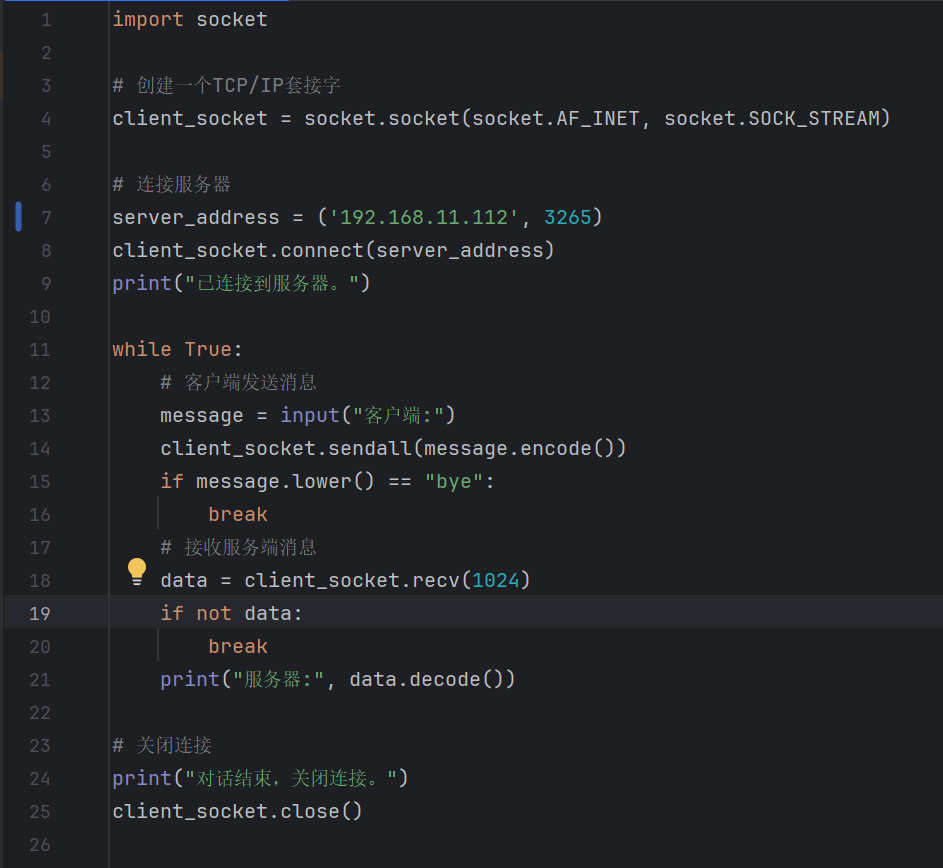The image size is (943, 868).
Task: Click the blue change marker beside line 7
Action: point(18,217)
